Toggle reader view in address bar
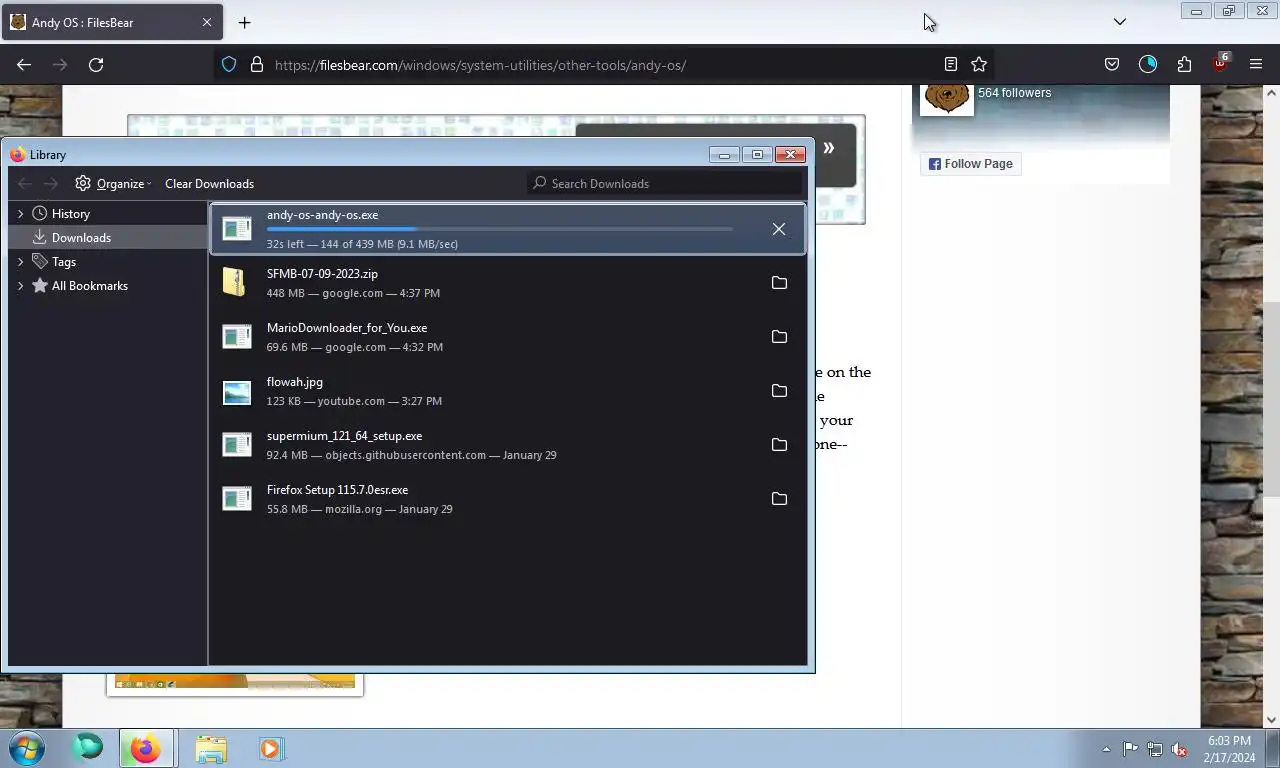1280x768 pixels. tap(951, 65)
